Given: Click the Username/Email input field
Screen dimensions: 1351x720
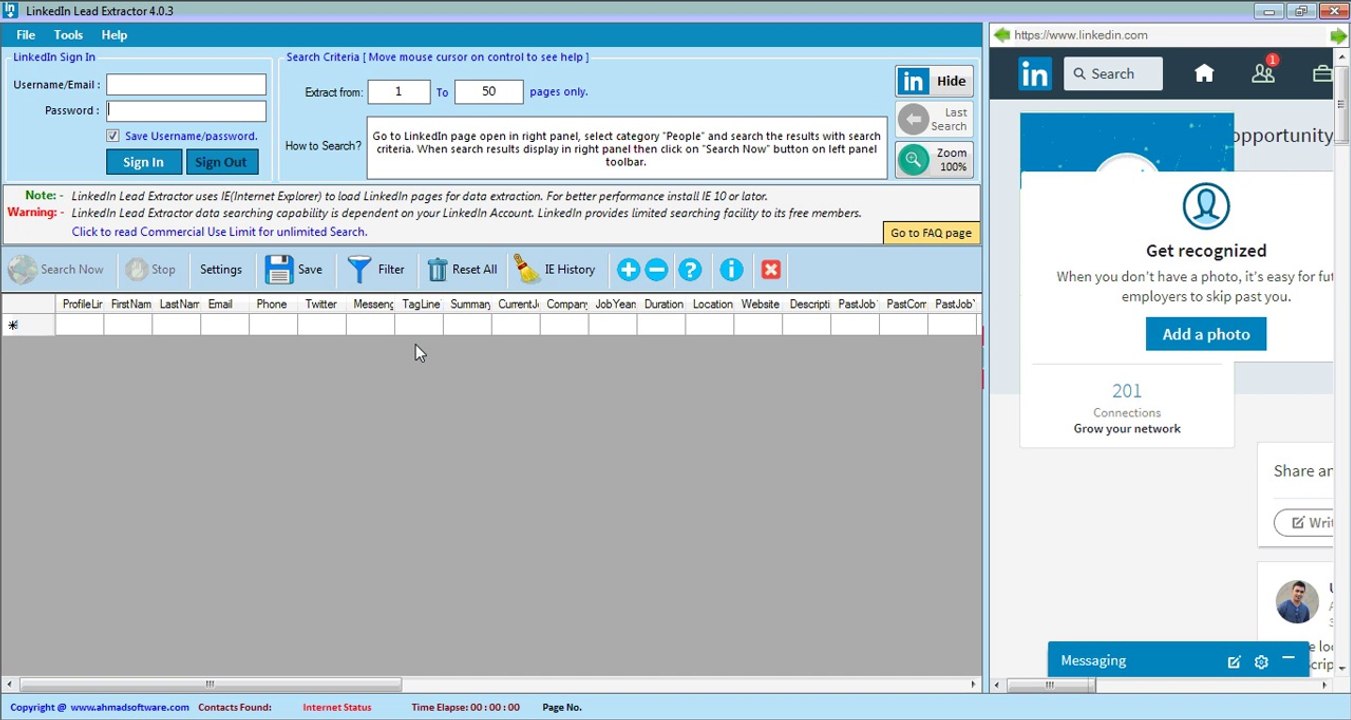Looking at the screenshot, I should point(186,85).
